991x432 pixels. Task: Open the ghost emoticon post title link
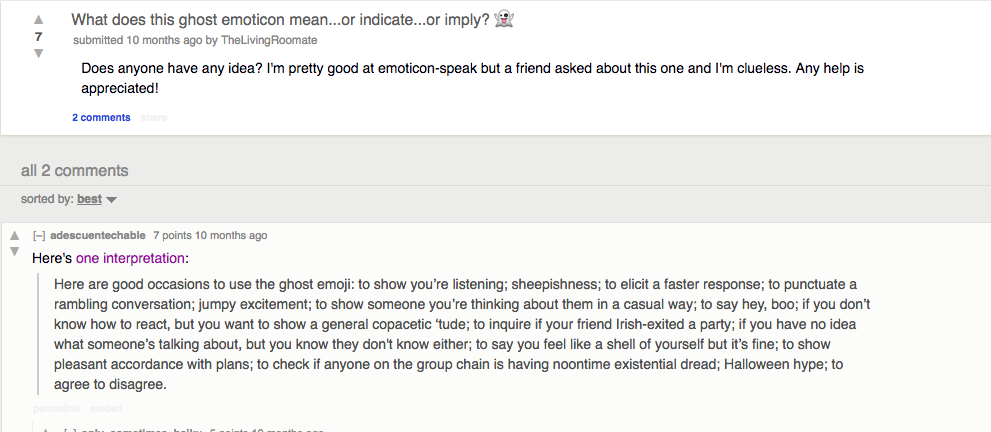(280, 19)
